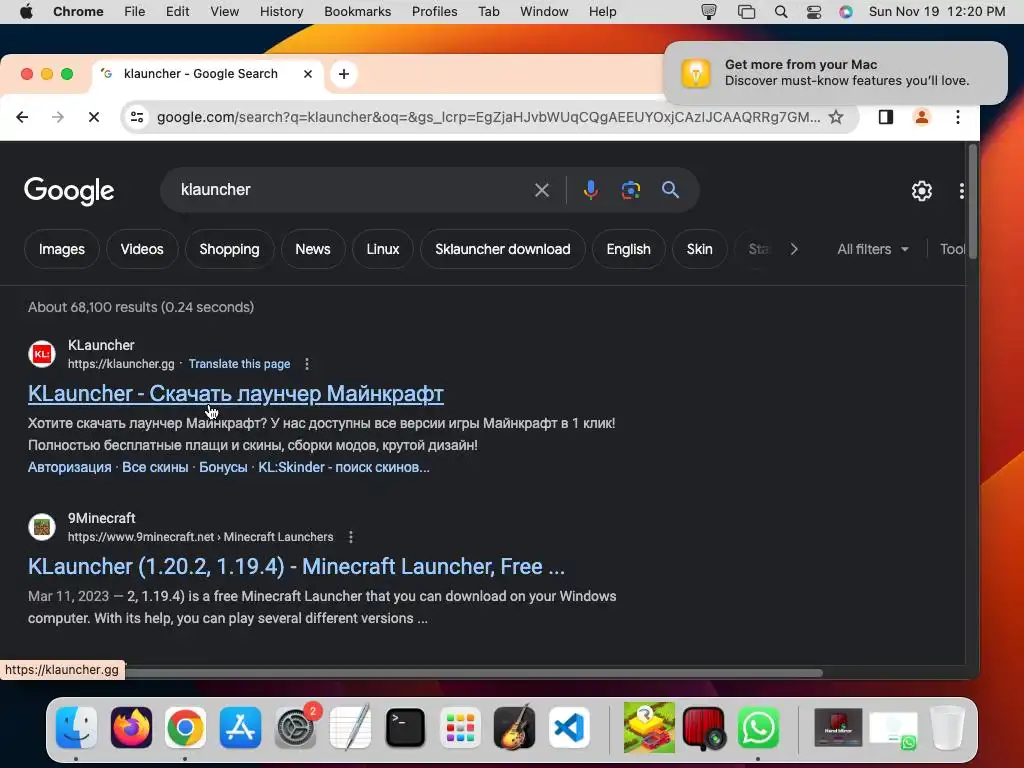Open the Бонусы sitelink
Image resolution: width=1024 pixels, height=768 pixels.
[x=223, y=467]
